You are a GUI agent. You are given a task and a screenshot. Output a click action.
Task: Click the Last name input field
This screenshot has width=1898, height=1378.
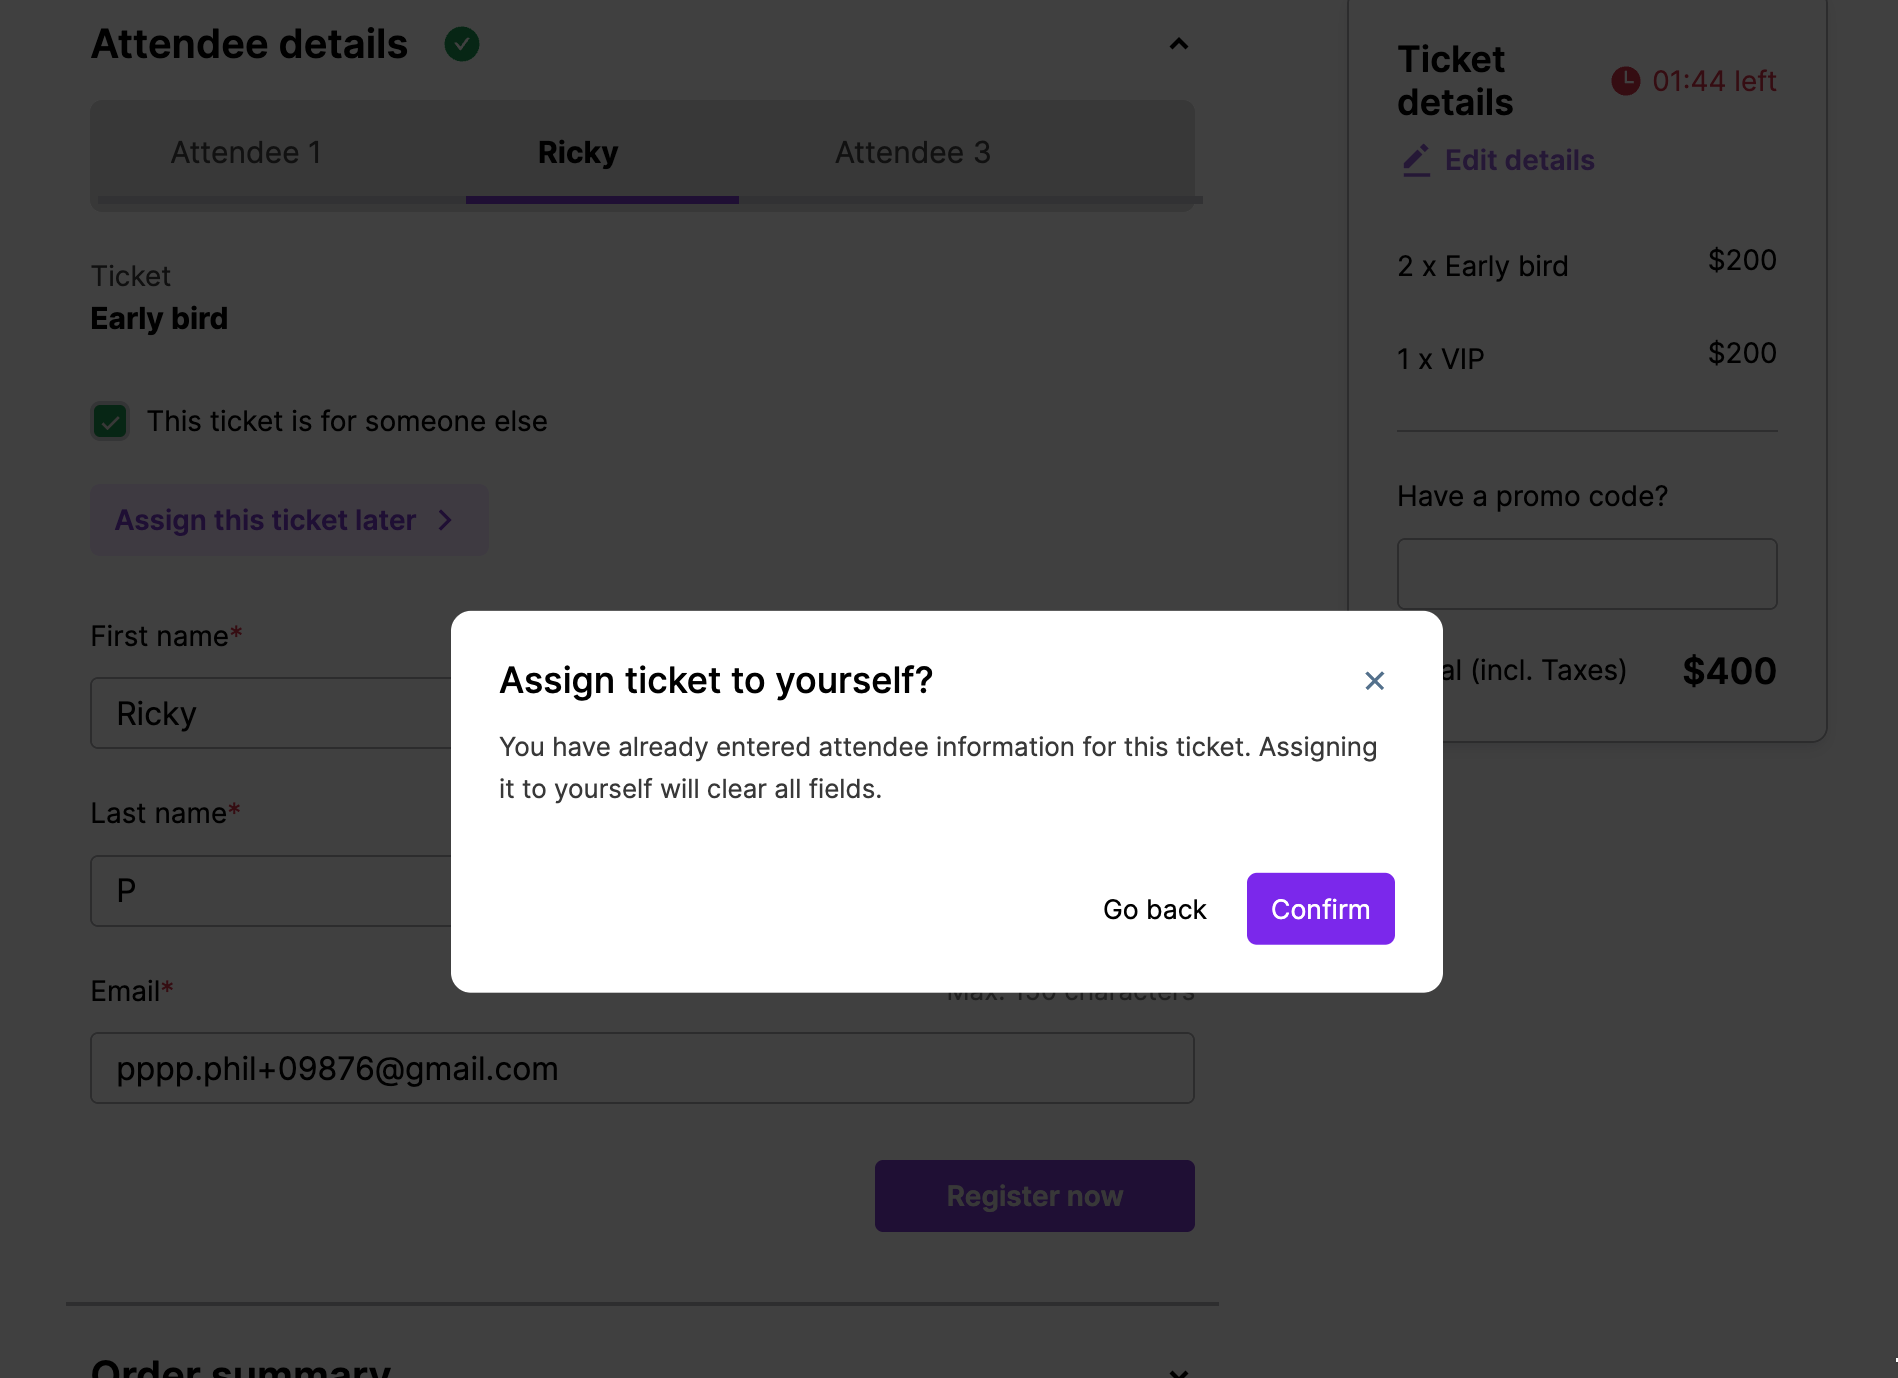(270, 891)
